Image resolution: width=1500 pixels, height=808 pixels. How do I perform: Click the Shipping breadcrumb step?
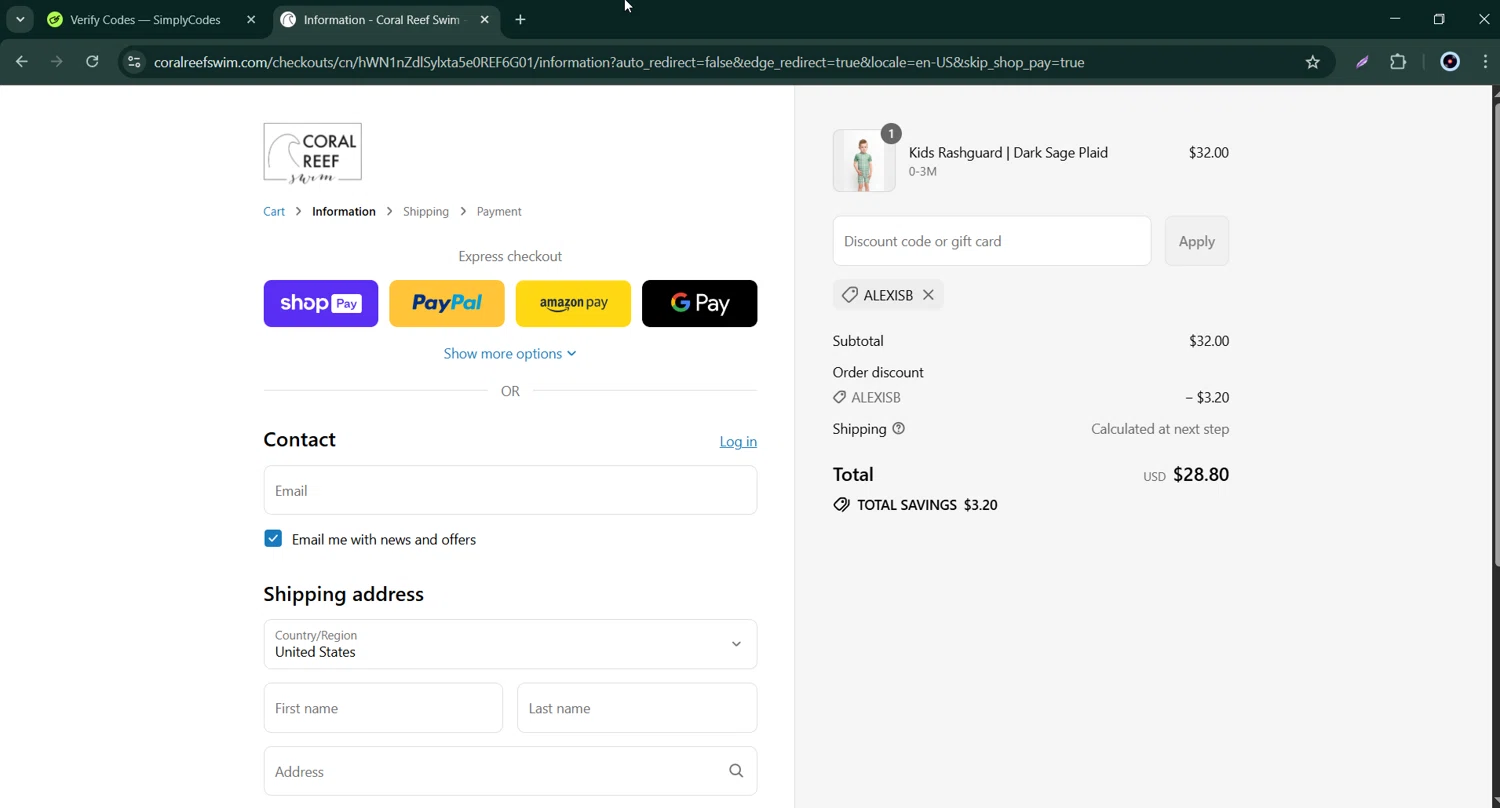click(x=426, y=211)
